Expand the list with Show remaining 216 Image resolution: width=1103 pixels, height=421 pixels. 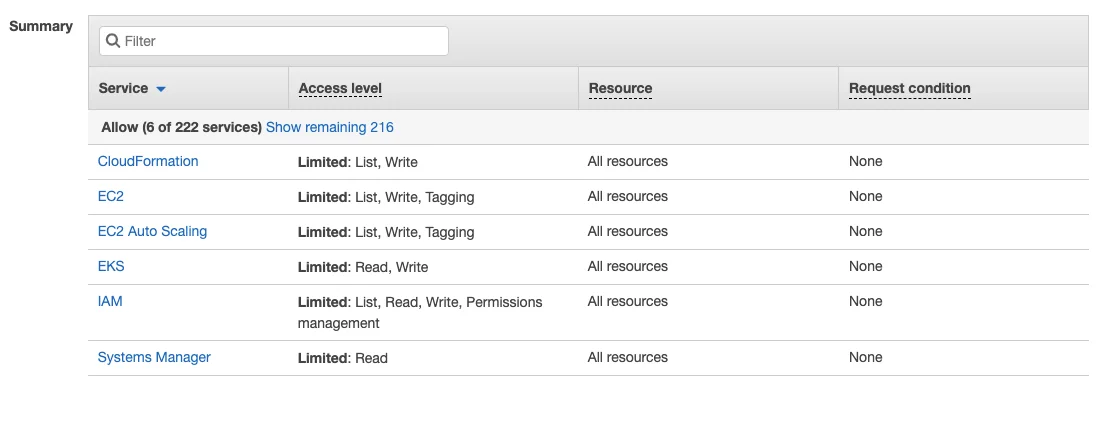tap(329, 127)
